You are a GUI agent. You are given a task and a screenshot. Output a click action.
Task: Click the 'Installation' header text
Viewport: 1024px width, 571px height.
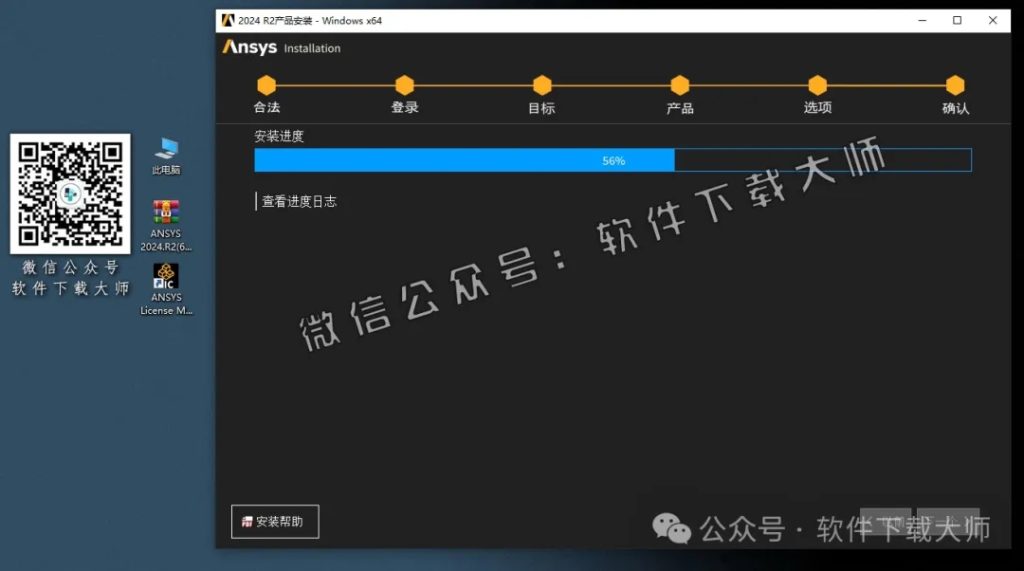coord(312,48)
